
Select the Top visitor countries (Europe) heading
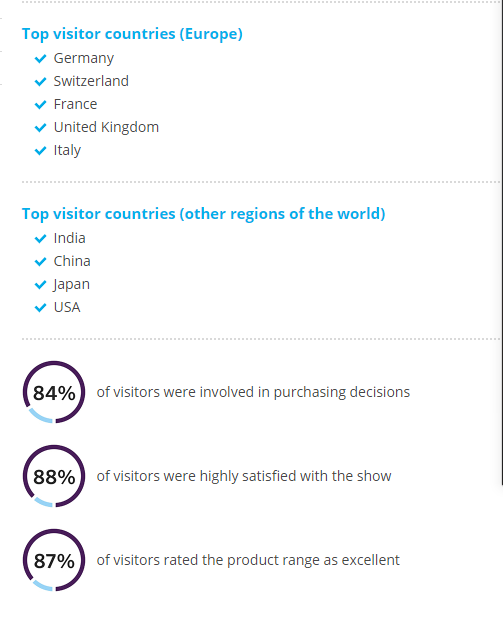(x=132, y=34)
